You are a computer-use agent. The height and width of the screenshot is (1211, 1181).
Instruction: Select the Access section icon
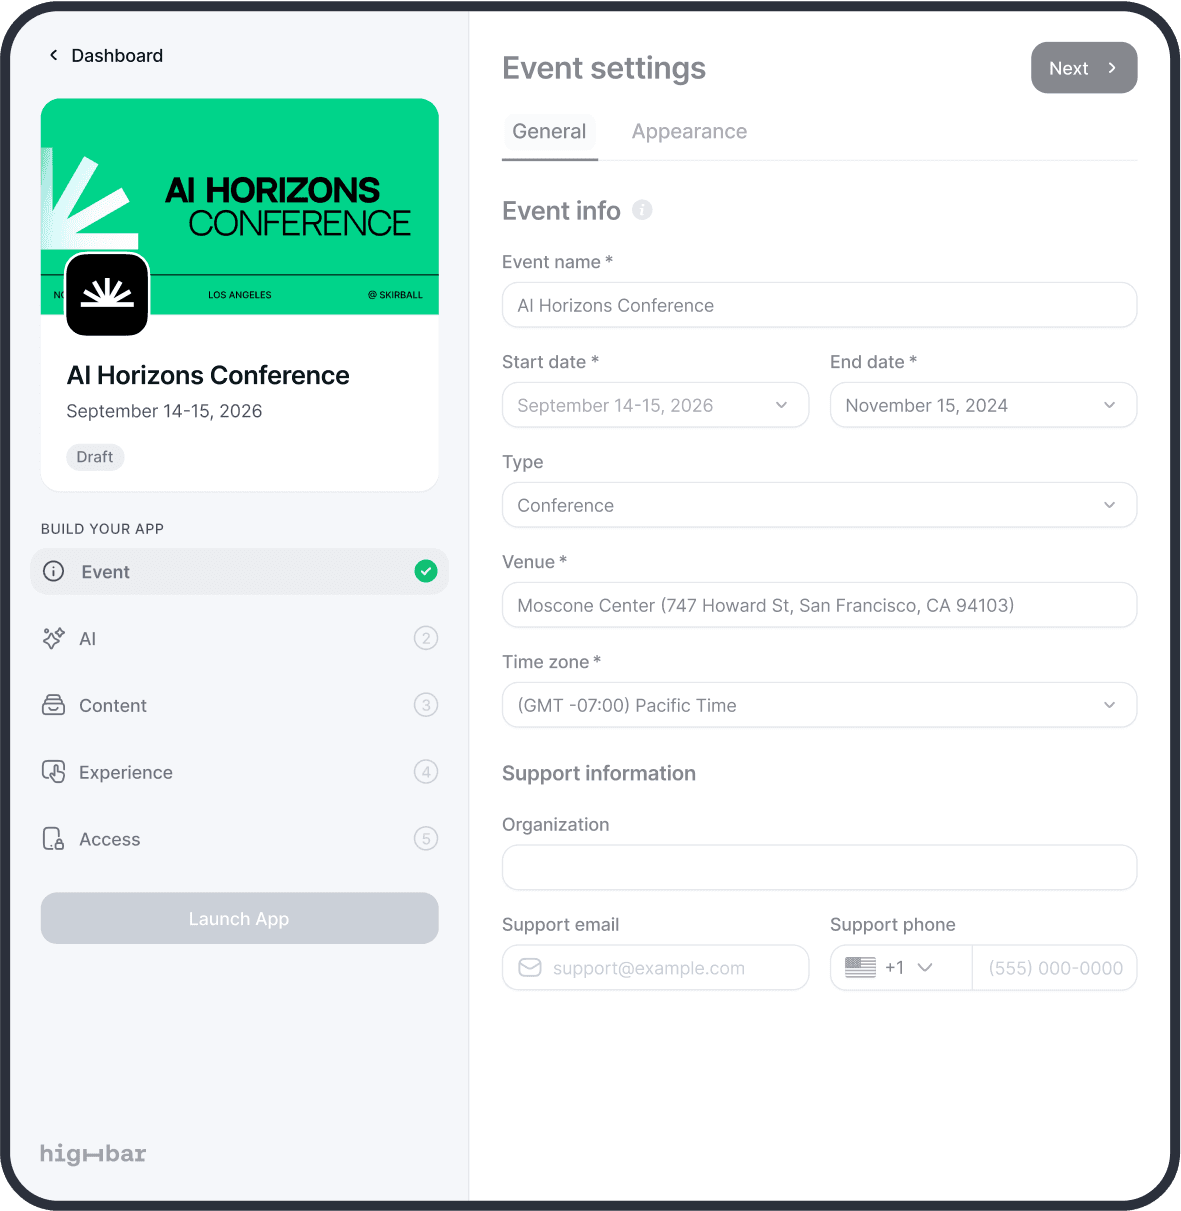pos(53,838)
